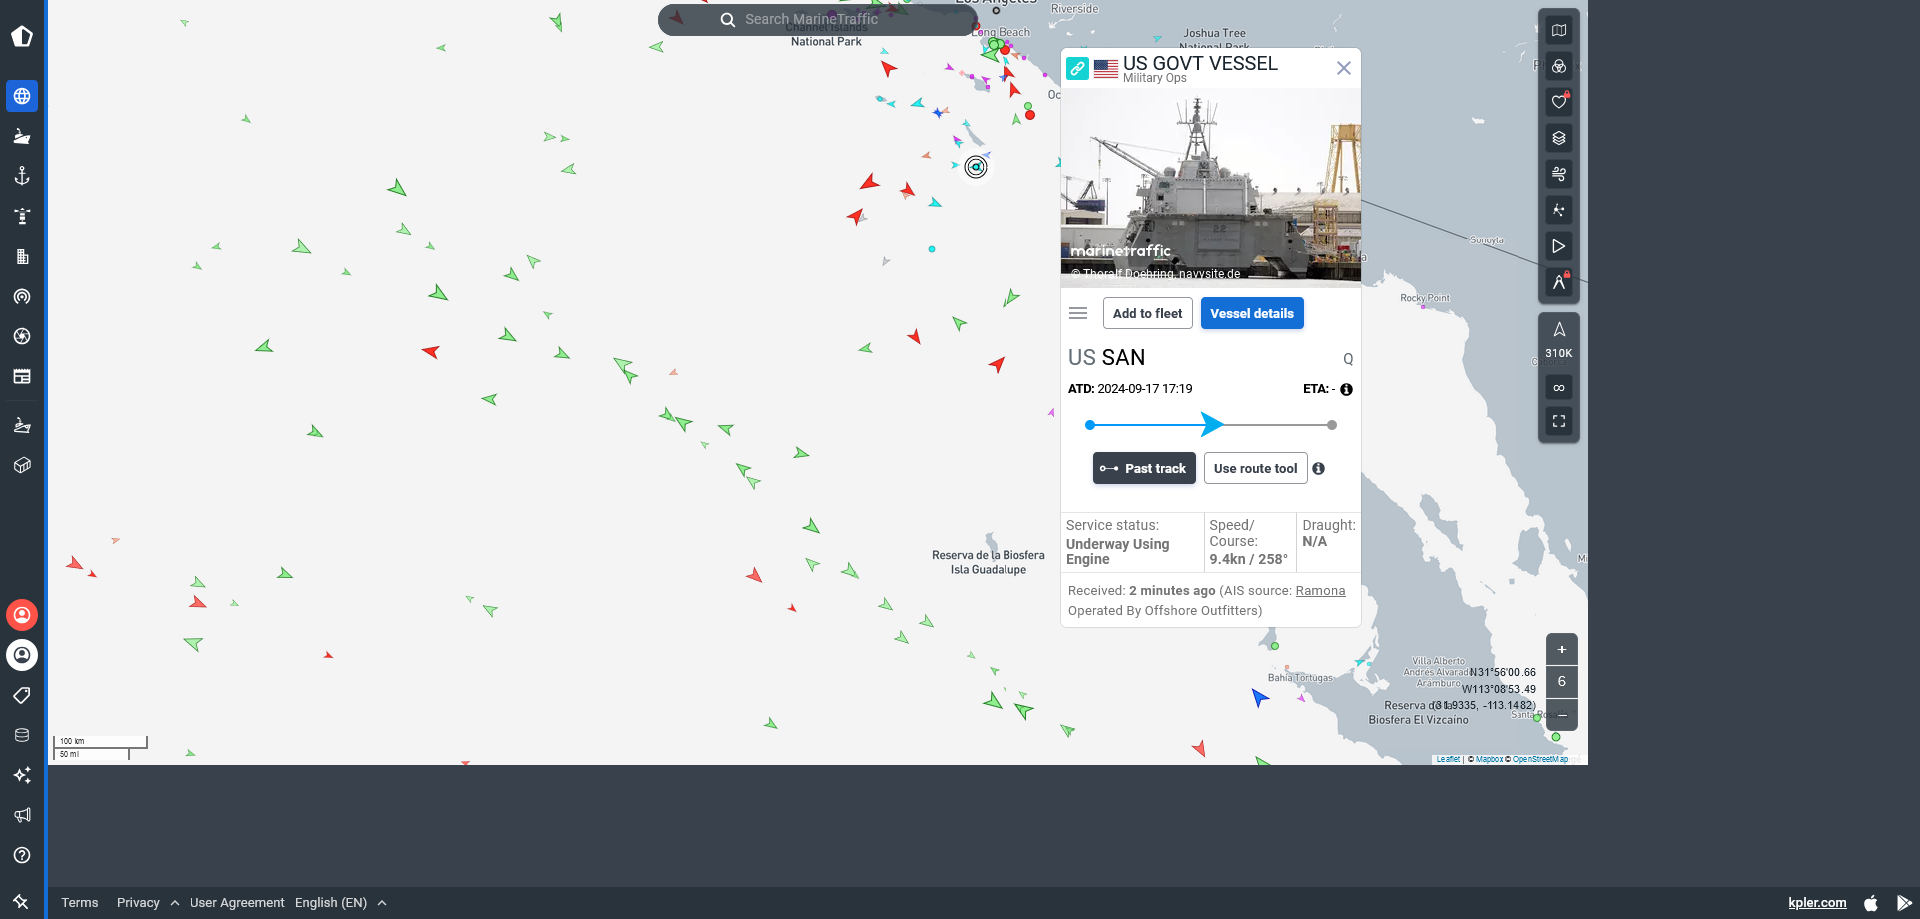
Task: Open the help question mark icon
Action: click(x=22, y=855)
